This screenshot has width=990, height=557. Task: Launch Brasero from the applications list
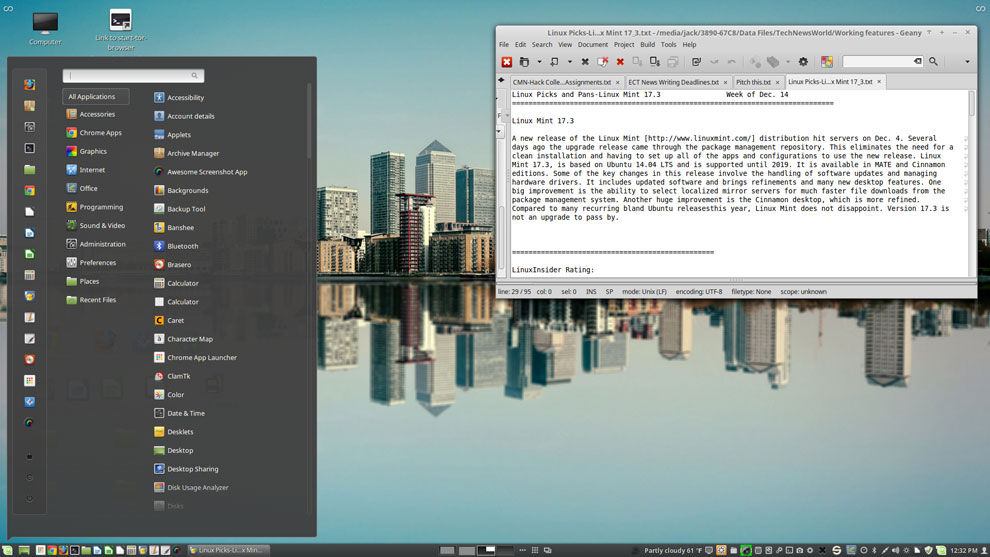click(x=172, y=265)
